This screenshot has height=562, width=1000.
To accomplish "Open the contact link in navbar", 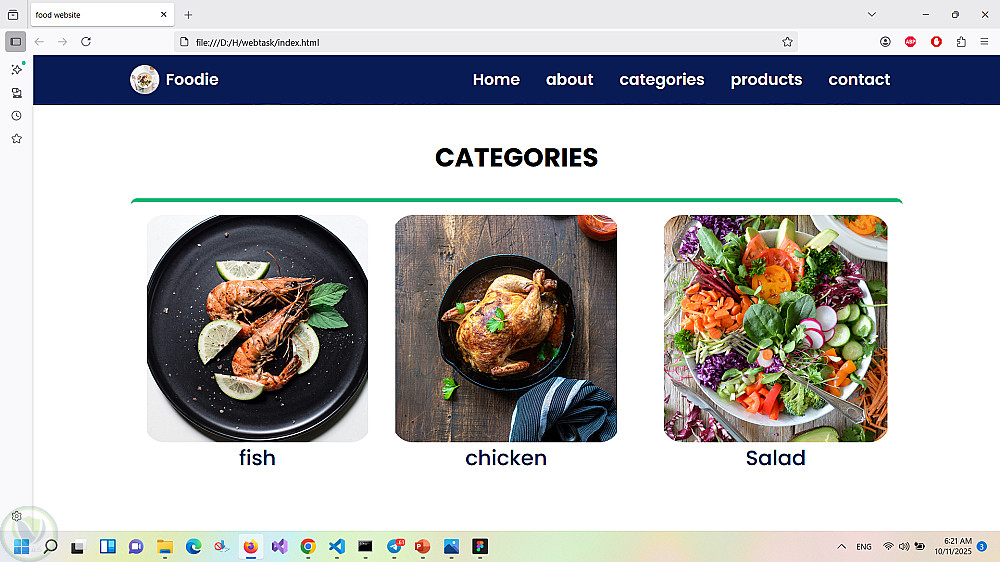I will [x=859, y=80].
